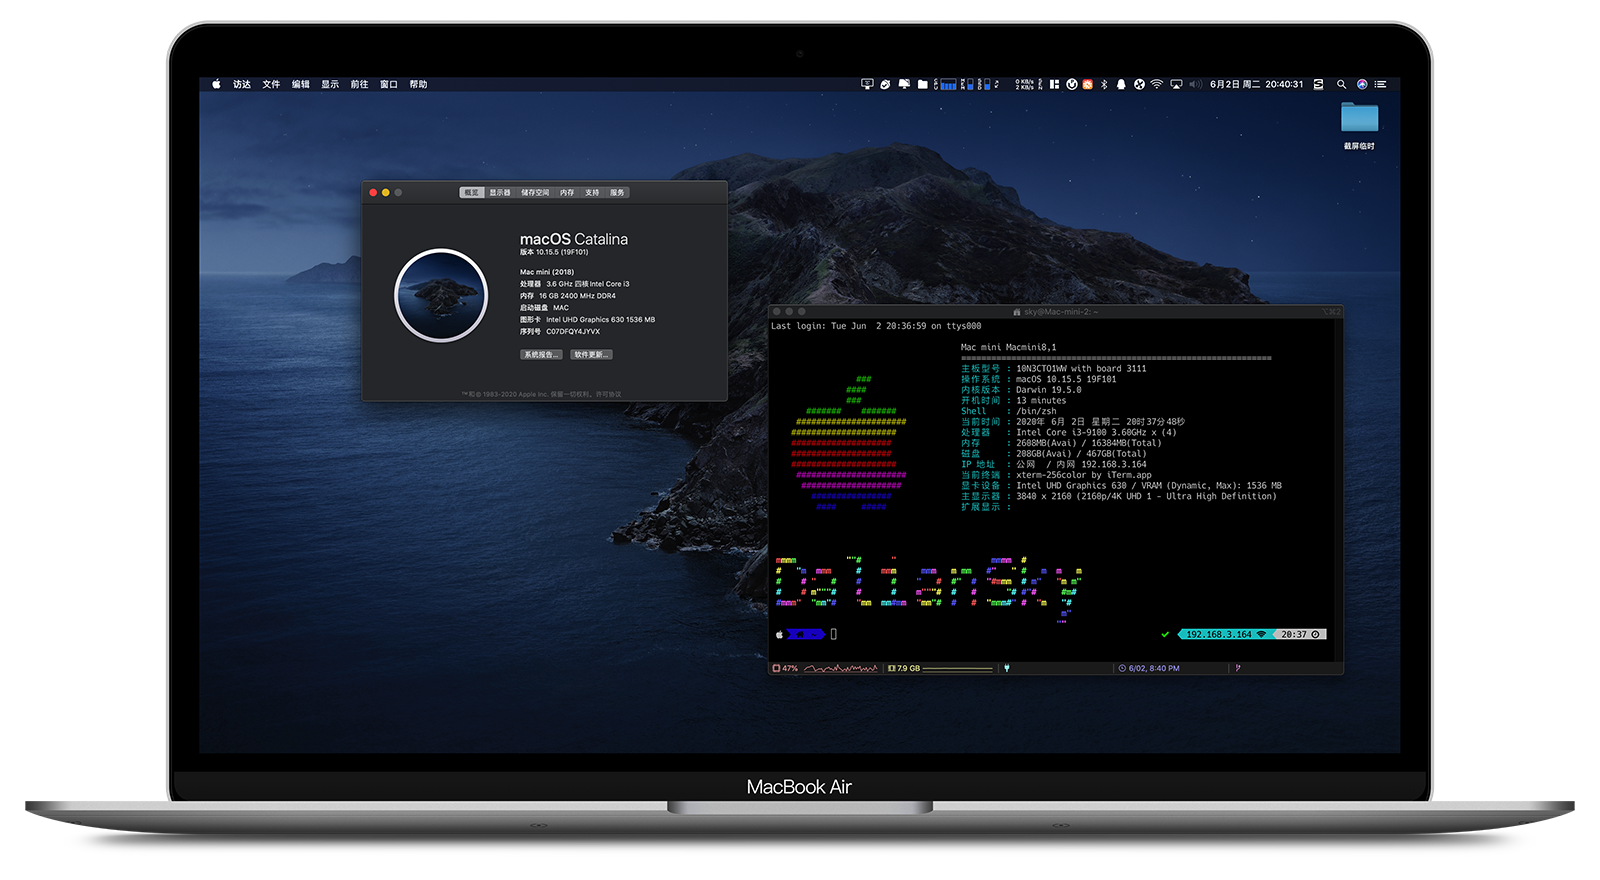The image size is (1600, 880).
Task: Click the 6/02, 8:40 PM clock status
Action: 1149,668
